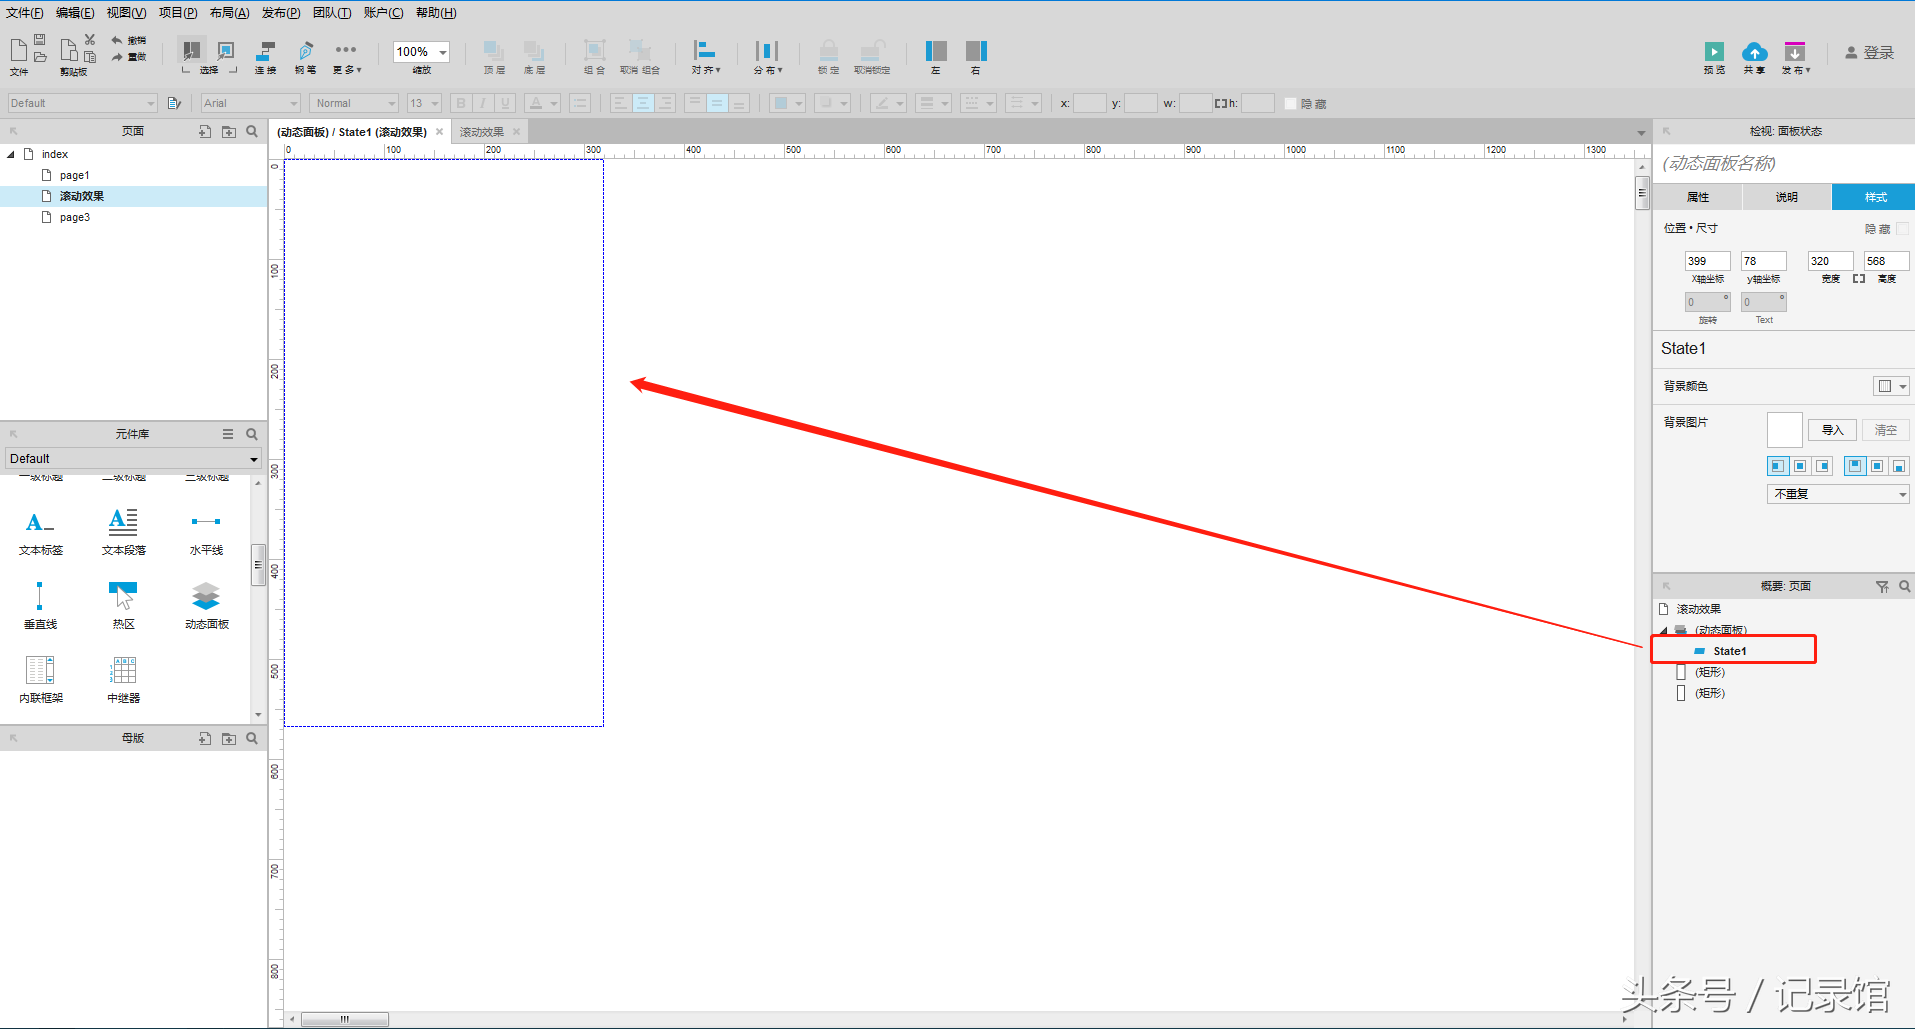Choose contained selection mode icon
Image resolution: width=1915 pixels, height=1029 pixels.
[x=226, y=50]
